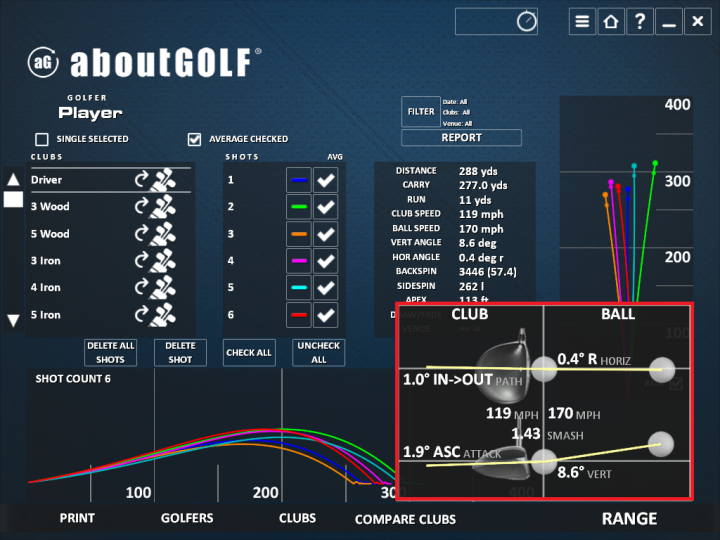The image size is (720, 540).
Task: Open the hamburger menu icon
Action: point(582,22)
